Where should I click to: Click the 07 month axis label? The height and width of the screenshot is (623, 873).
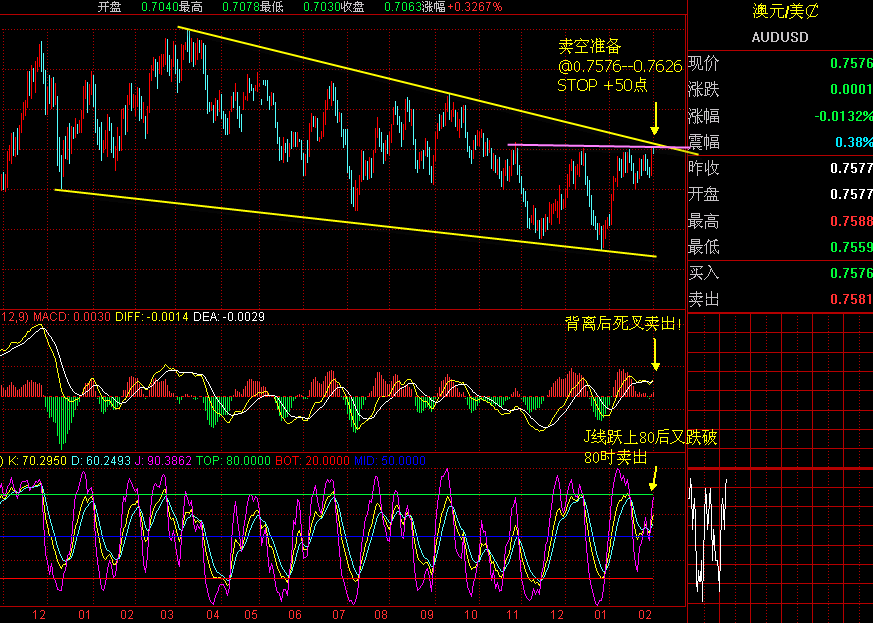coord(339,615)
